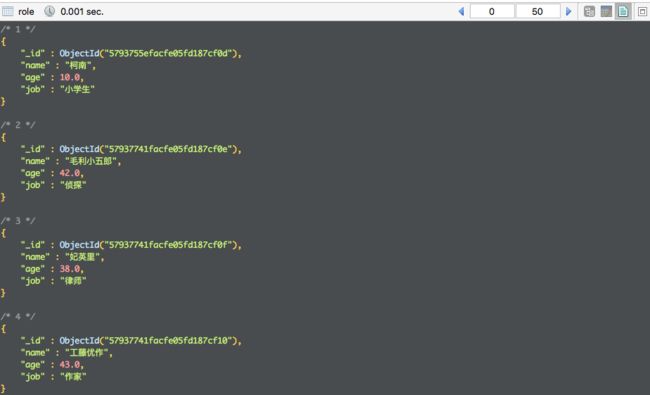Click the "job" key in document 4
This screenshot has width=650, height=395.
(x=33, y=377)
